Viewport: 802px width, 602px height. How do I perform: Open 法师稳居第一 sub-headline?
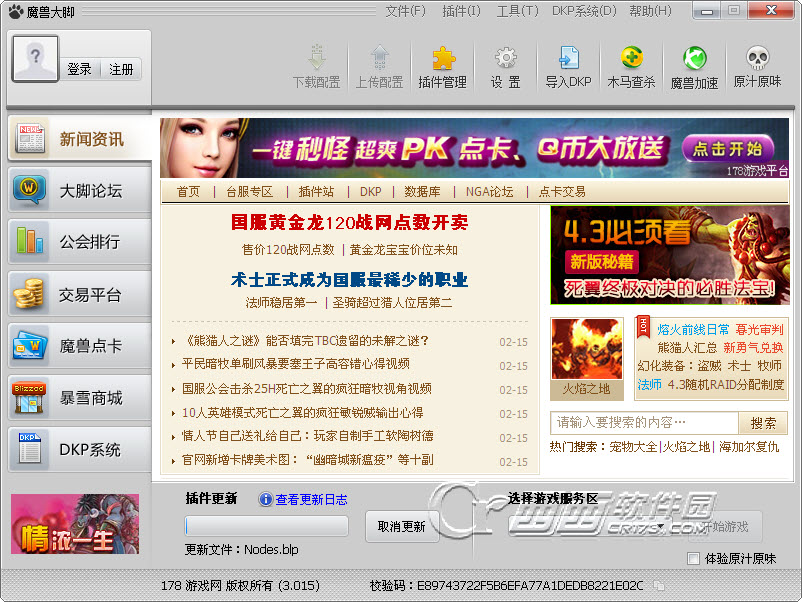click(281, 303)
